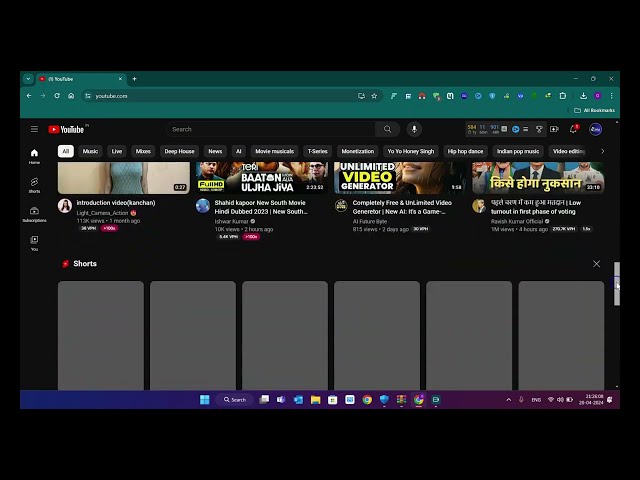Open the YouTube account avatar menu
640x480 pixels.
click(595, 129)
